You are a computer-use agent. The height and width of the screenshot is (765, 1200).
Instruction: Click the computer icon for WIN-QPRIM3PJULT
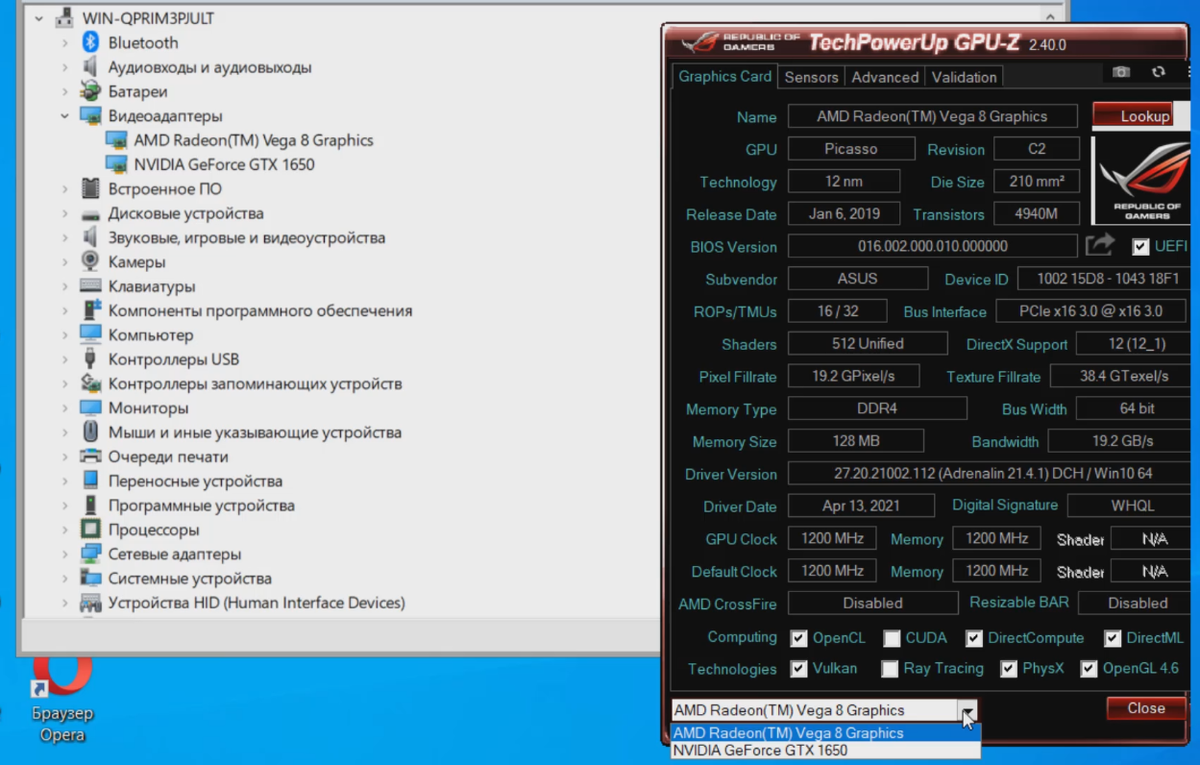pos(65,18)
